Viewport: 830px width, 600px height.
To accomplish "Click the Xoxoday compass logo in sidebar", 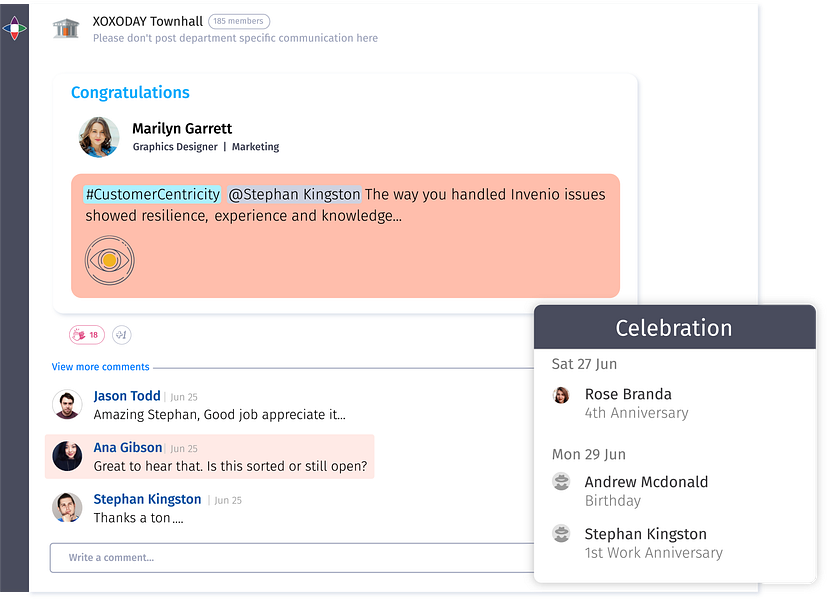I will point(14,28).
